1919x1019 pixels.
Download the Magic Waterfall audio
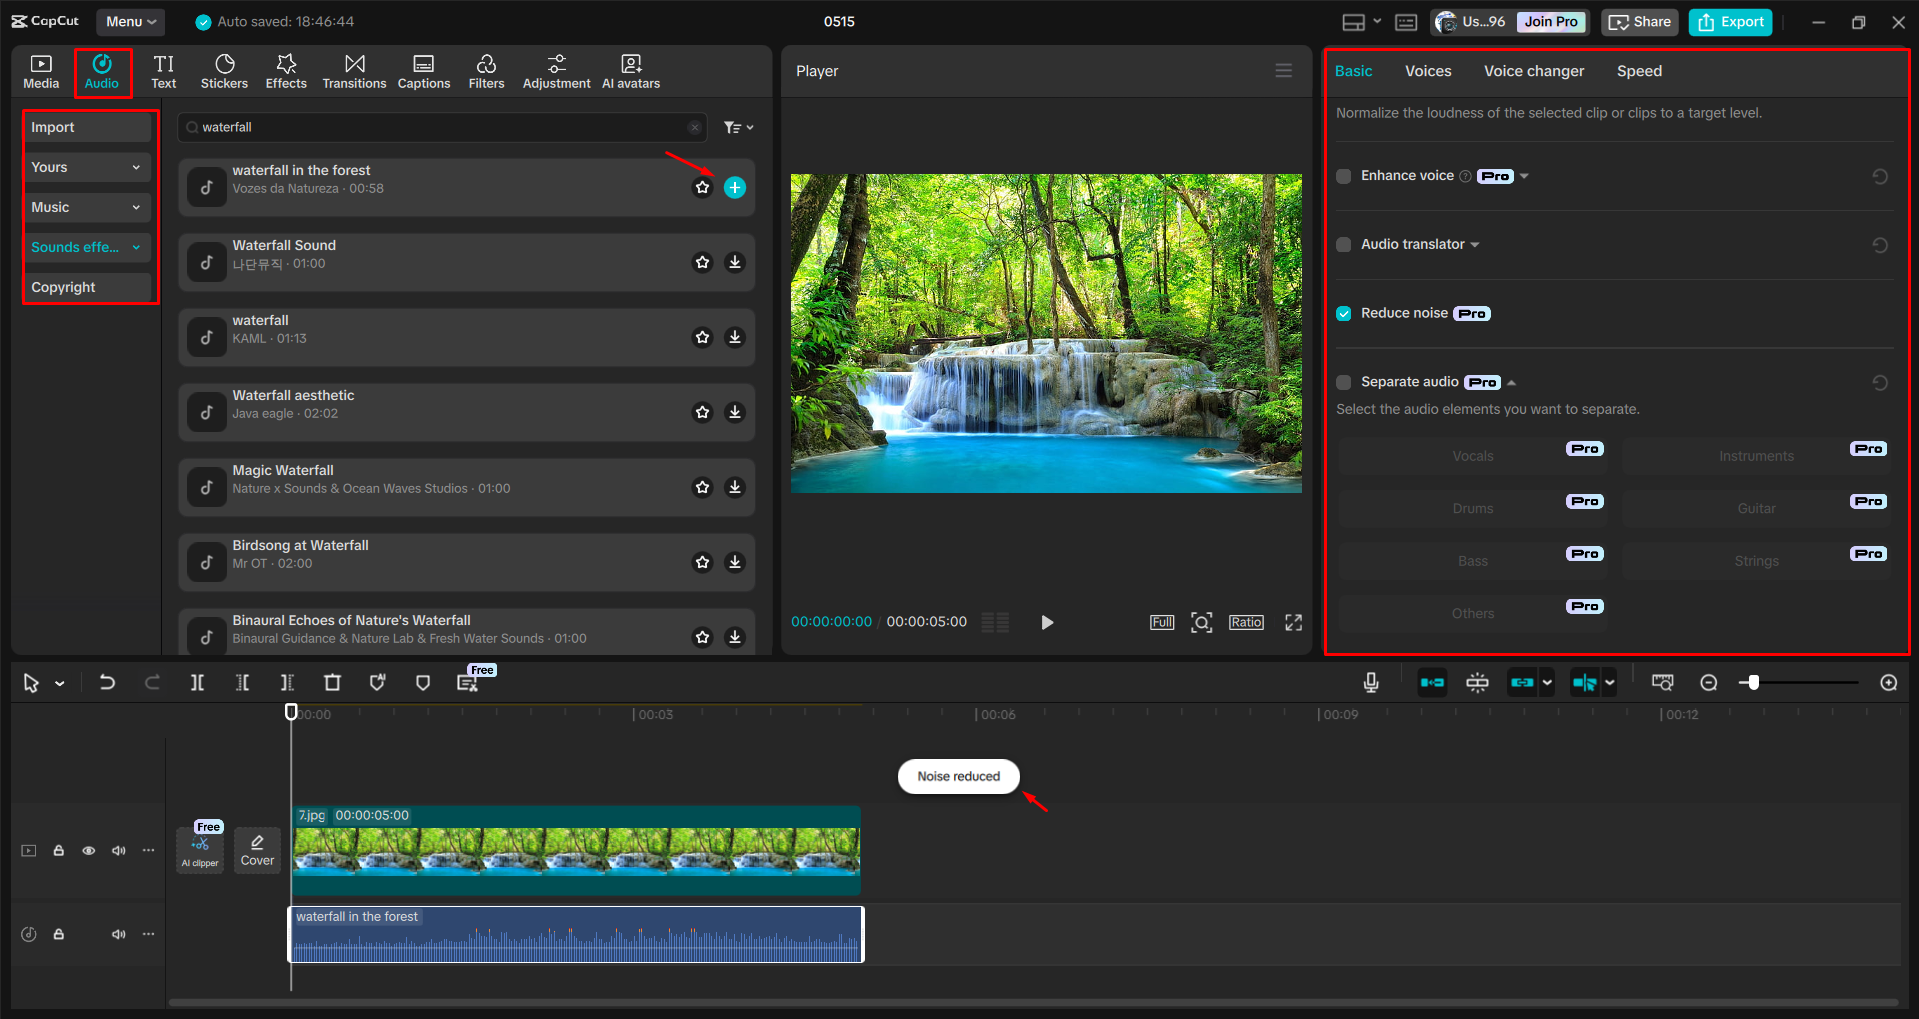pos(735,487)
